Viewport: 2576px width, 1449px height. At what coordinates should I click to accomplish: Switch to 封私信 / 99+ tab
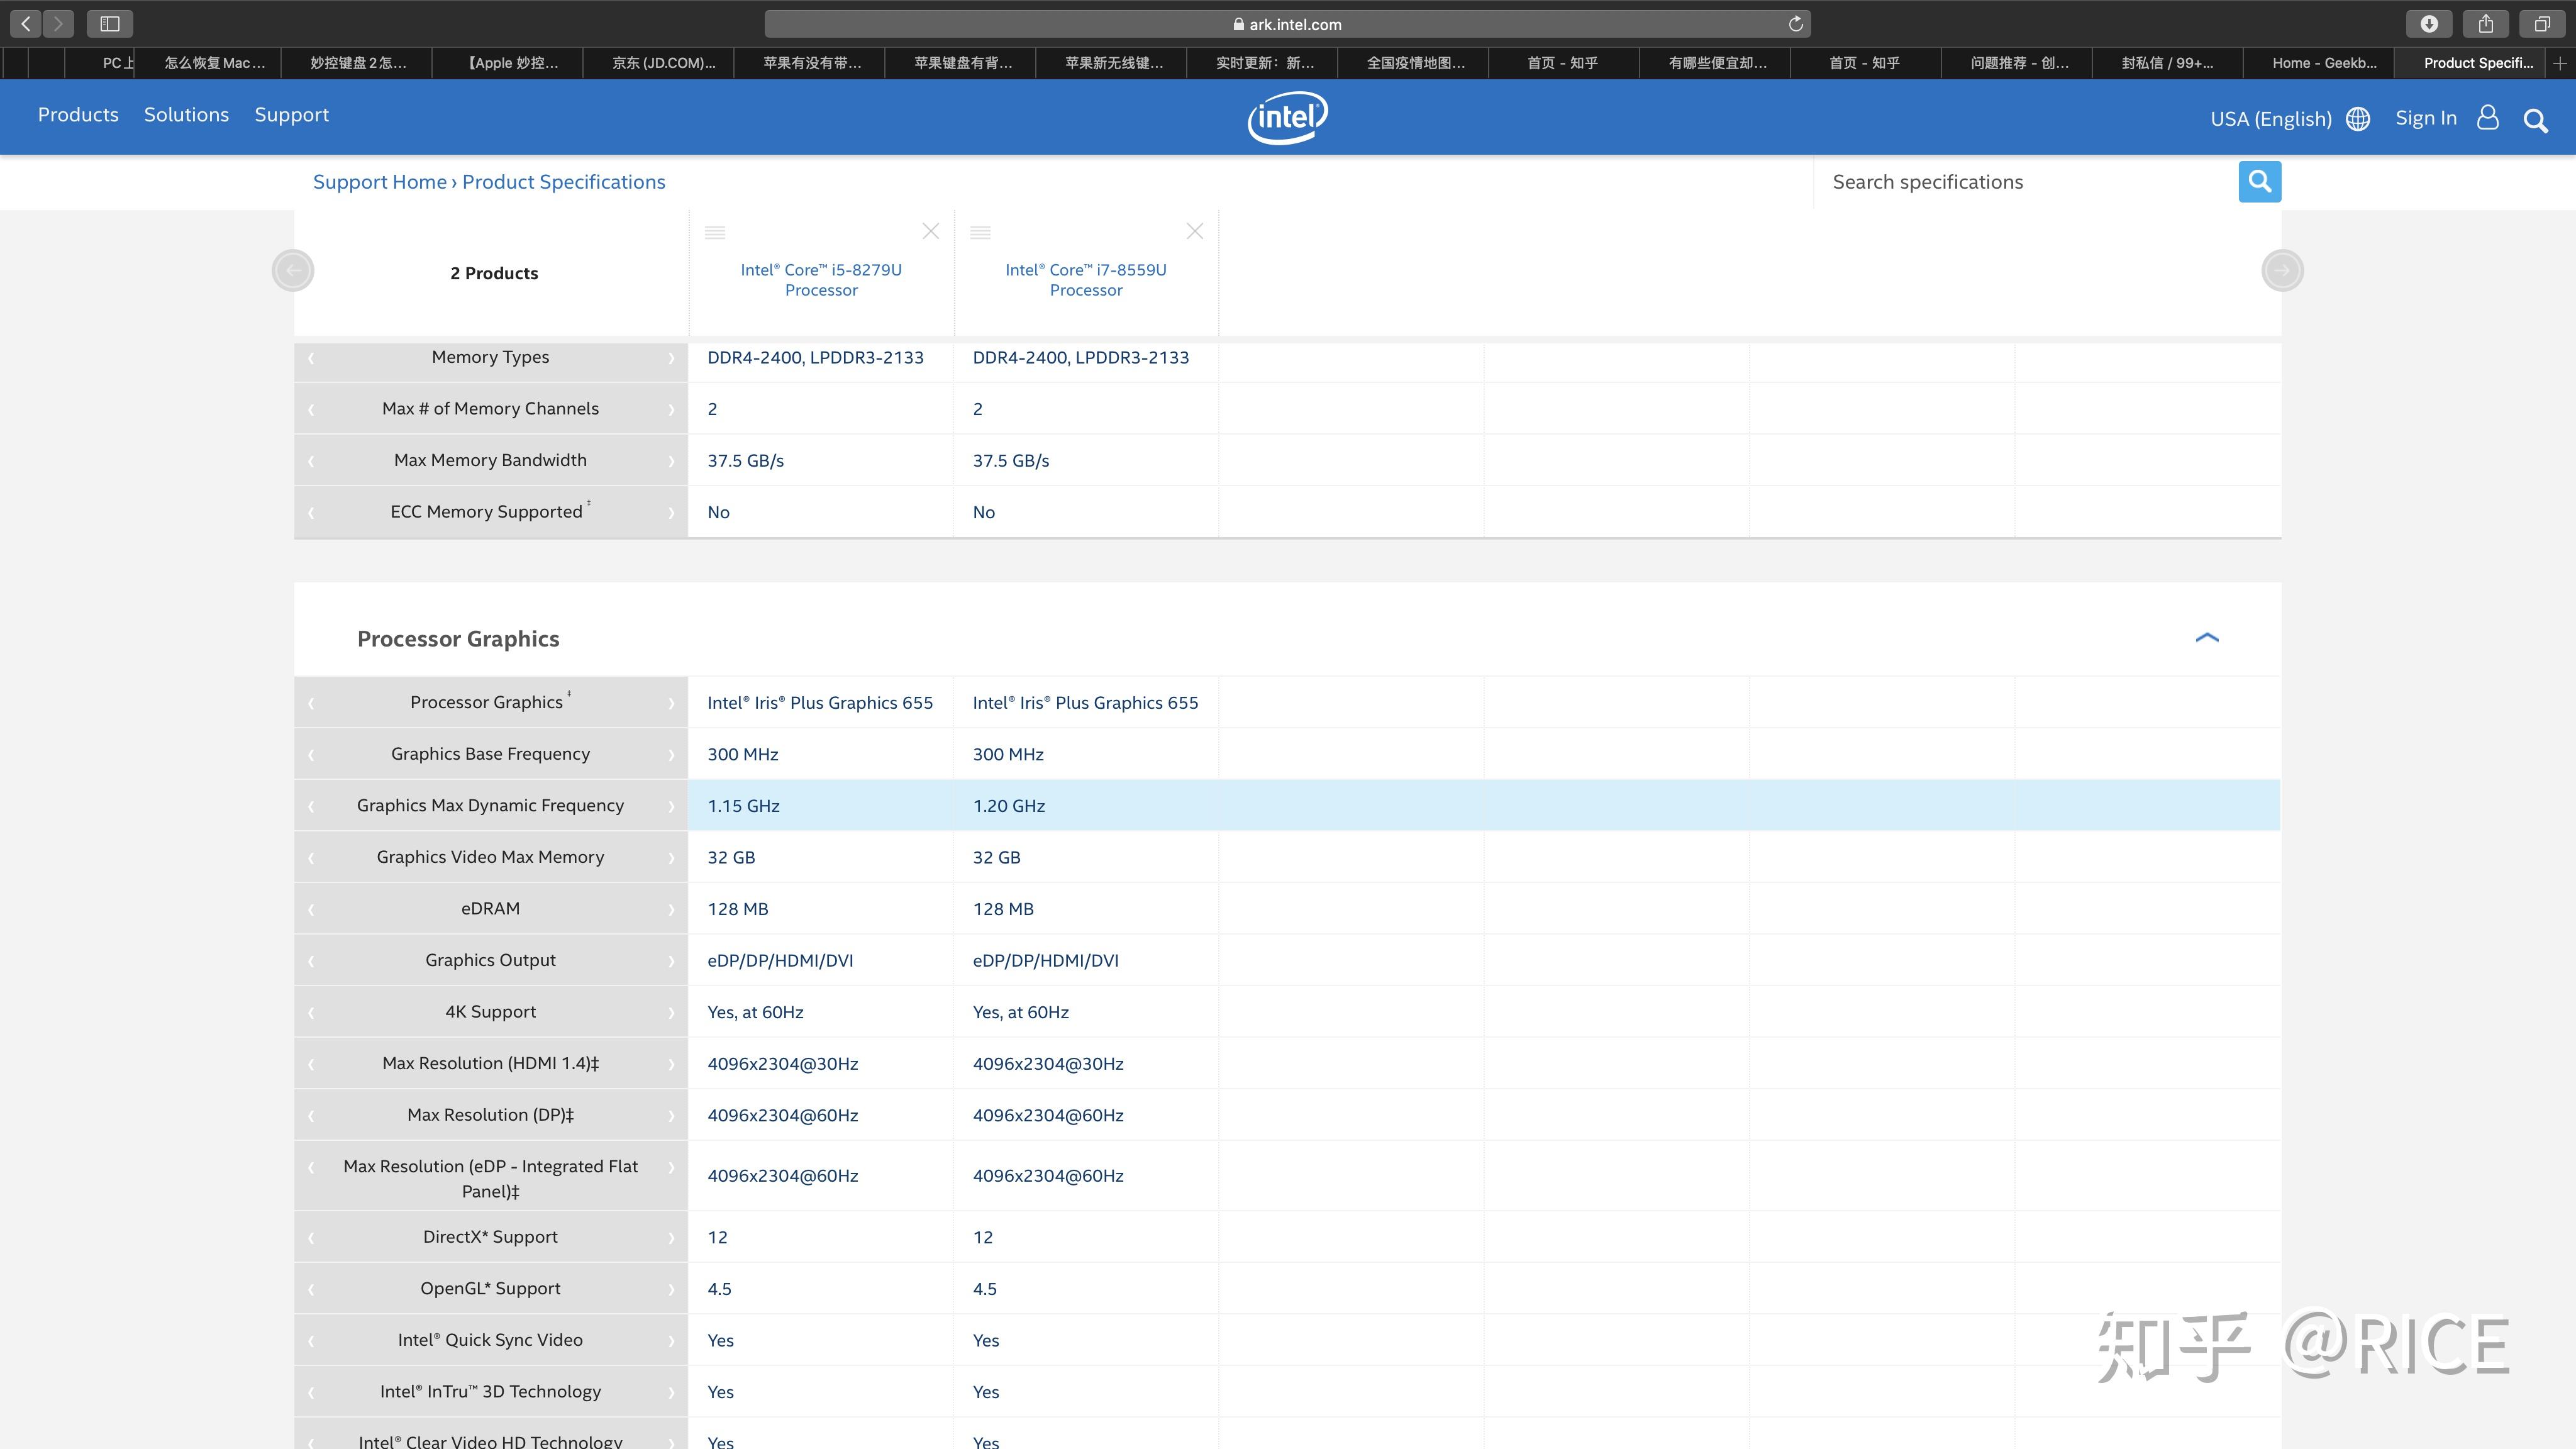(2167, 63)
